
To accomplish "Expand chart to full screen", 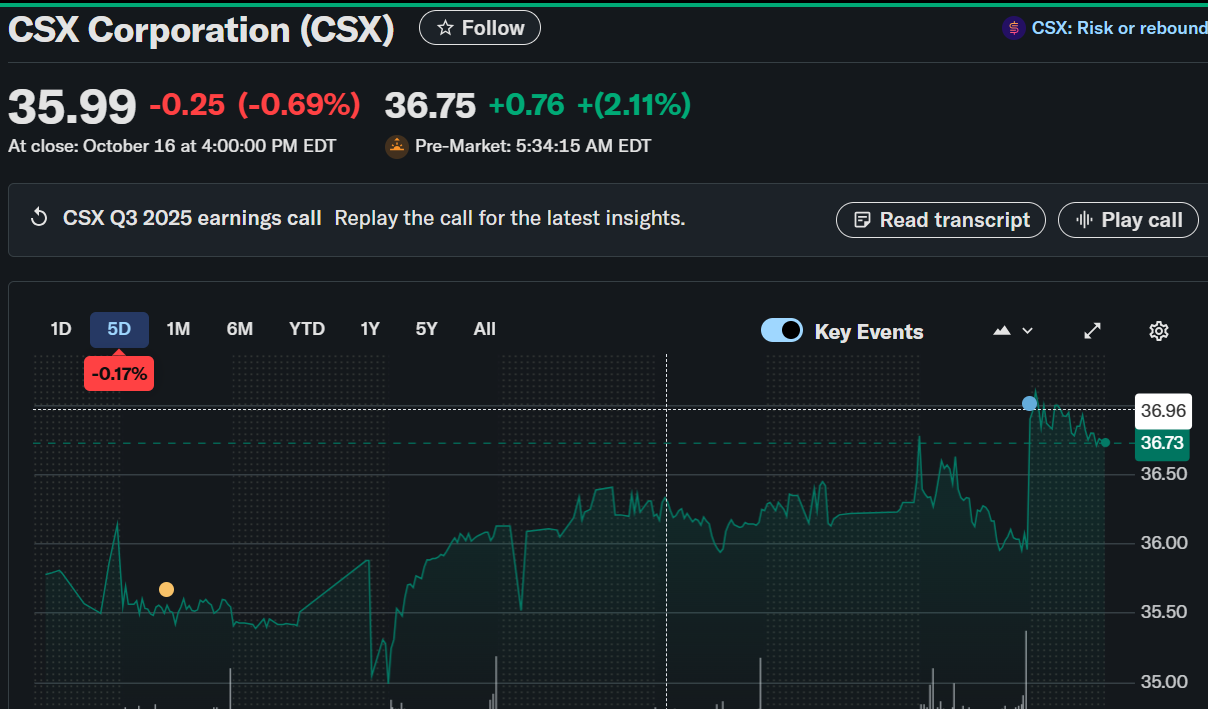I will pyautogui.click(x=1093, y=331).
